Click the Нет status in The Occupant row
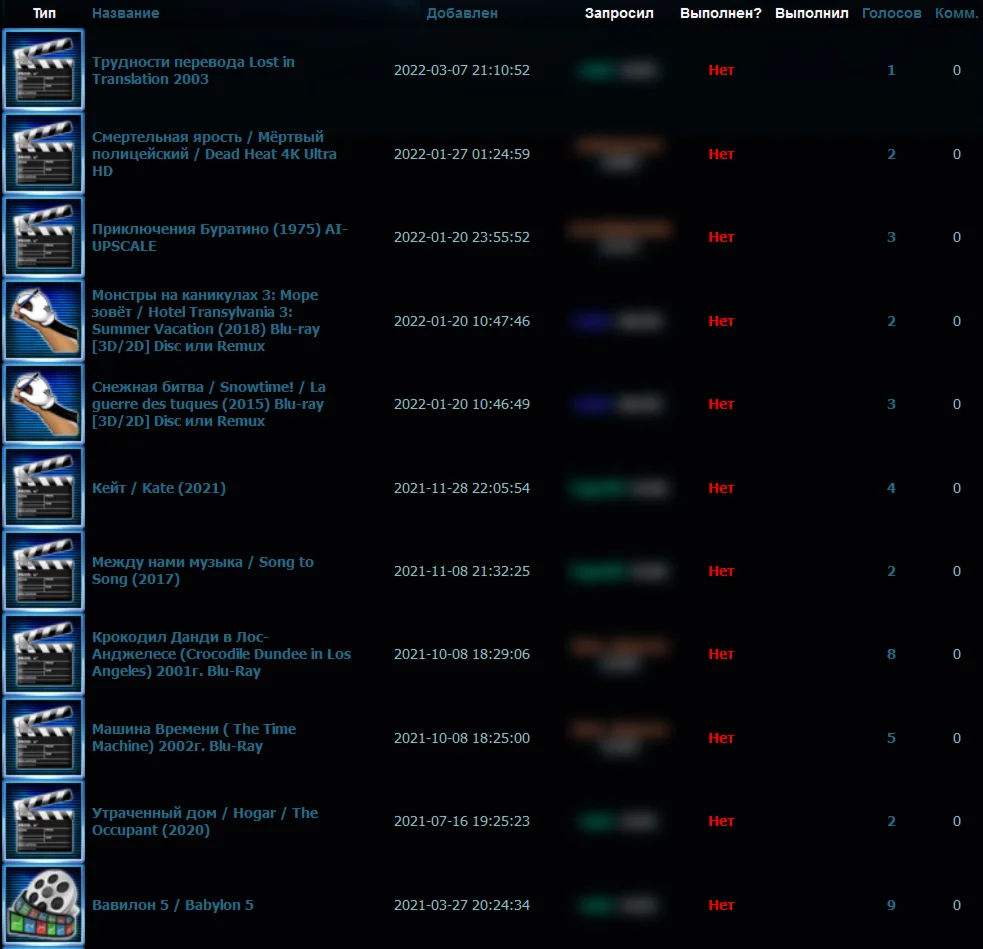Image resolution: width=983 pixels, height=949 pixels. pyautogui.click(x=721, y=821)
